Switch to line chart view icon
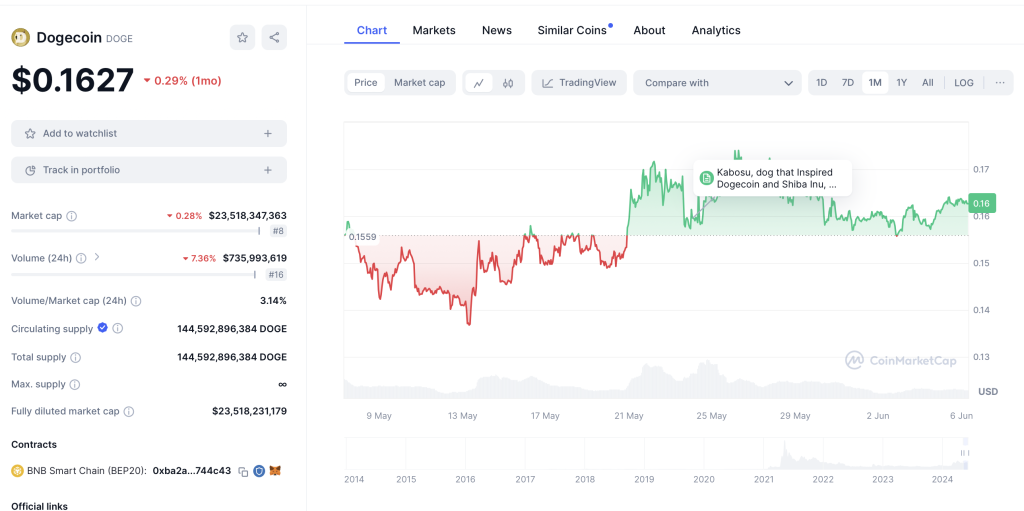 [x=479, y=83]
